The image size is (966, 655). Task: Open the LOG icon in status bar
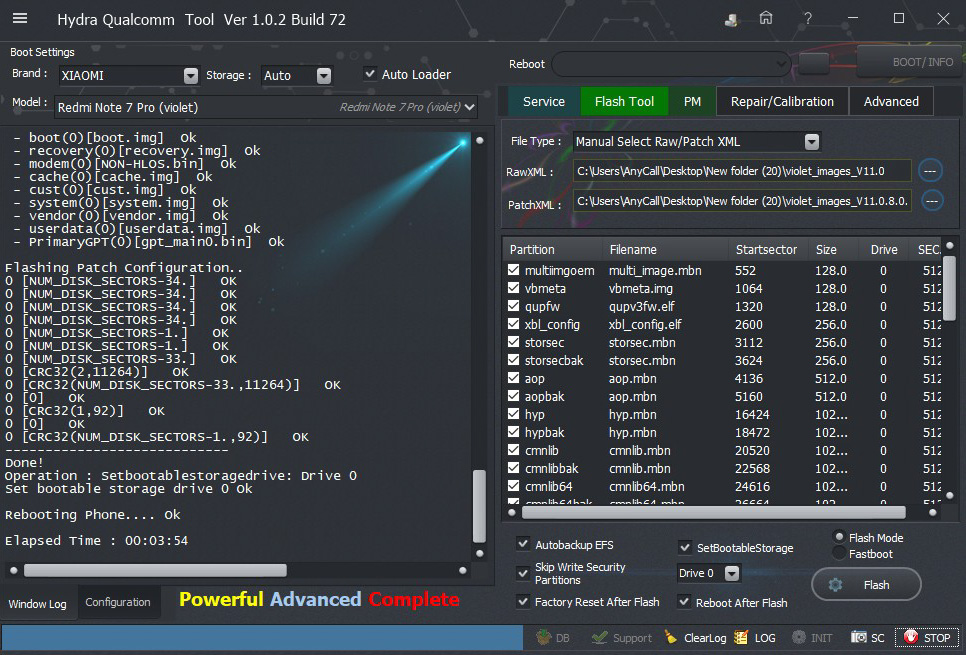tap(741, 637)
